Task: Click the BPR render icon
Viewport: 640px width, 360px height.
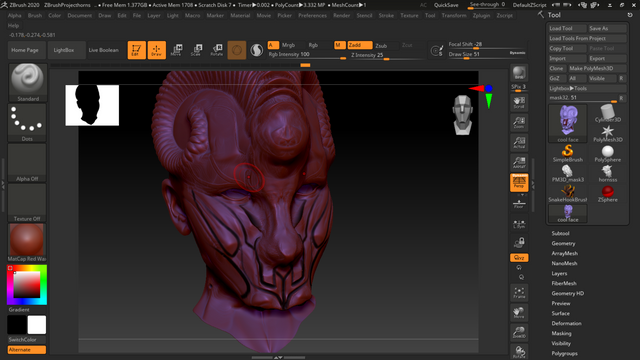Action: (519, 73)
